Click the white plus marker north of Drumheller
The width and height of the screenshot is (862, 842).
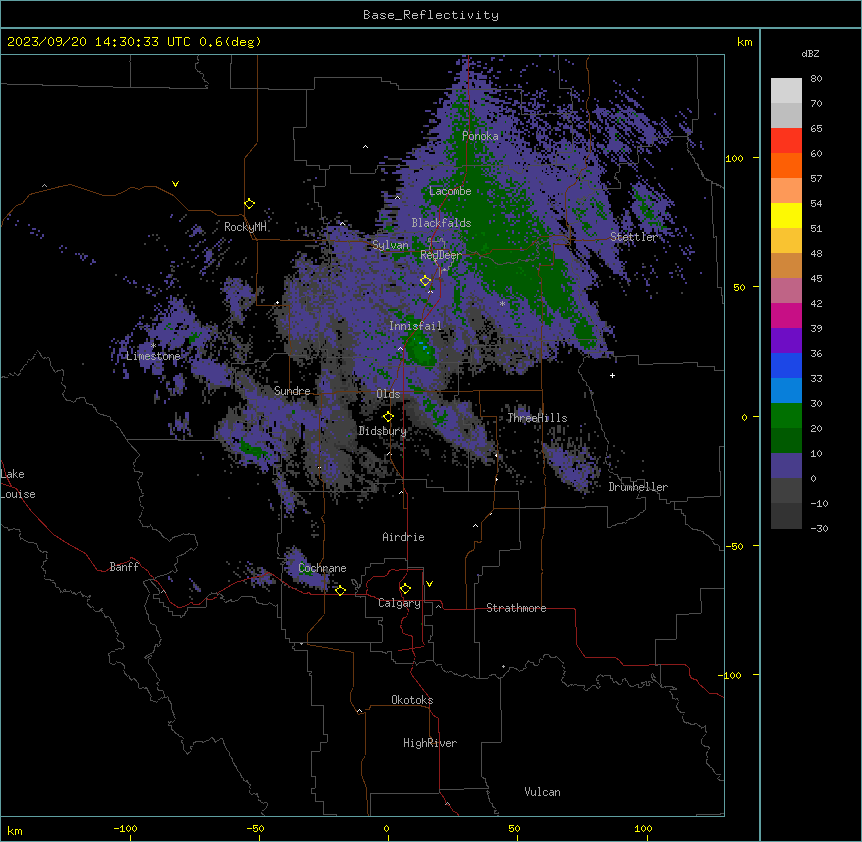coord(612,375)
